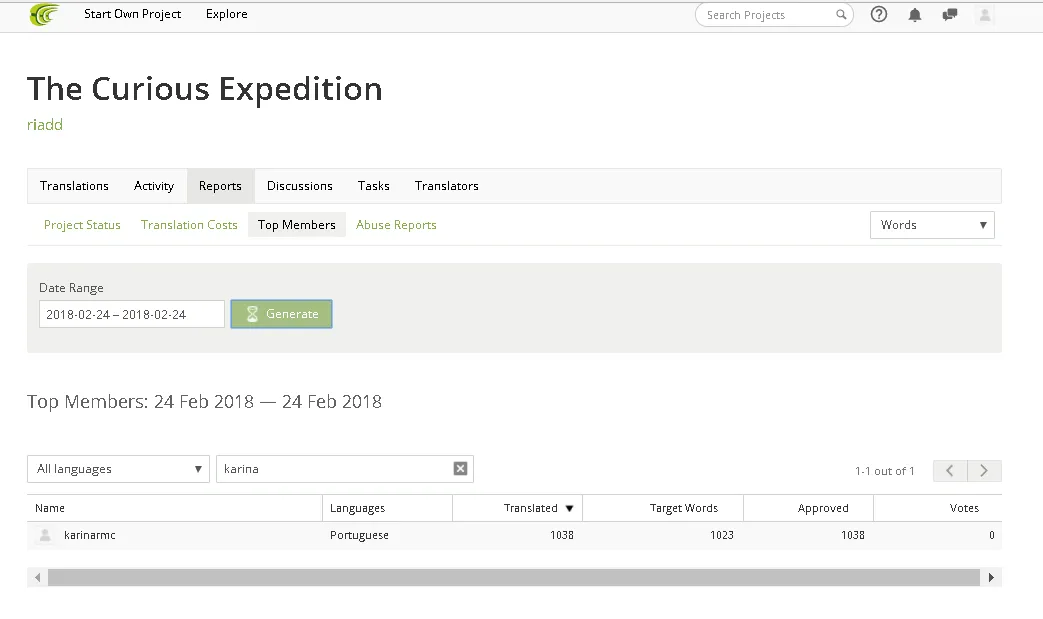Open the Tasks tab
Image resolution: width=1043 pixels, height=619 pixels.
(374, 186)
